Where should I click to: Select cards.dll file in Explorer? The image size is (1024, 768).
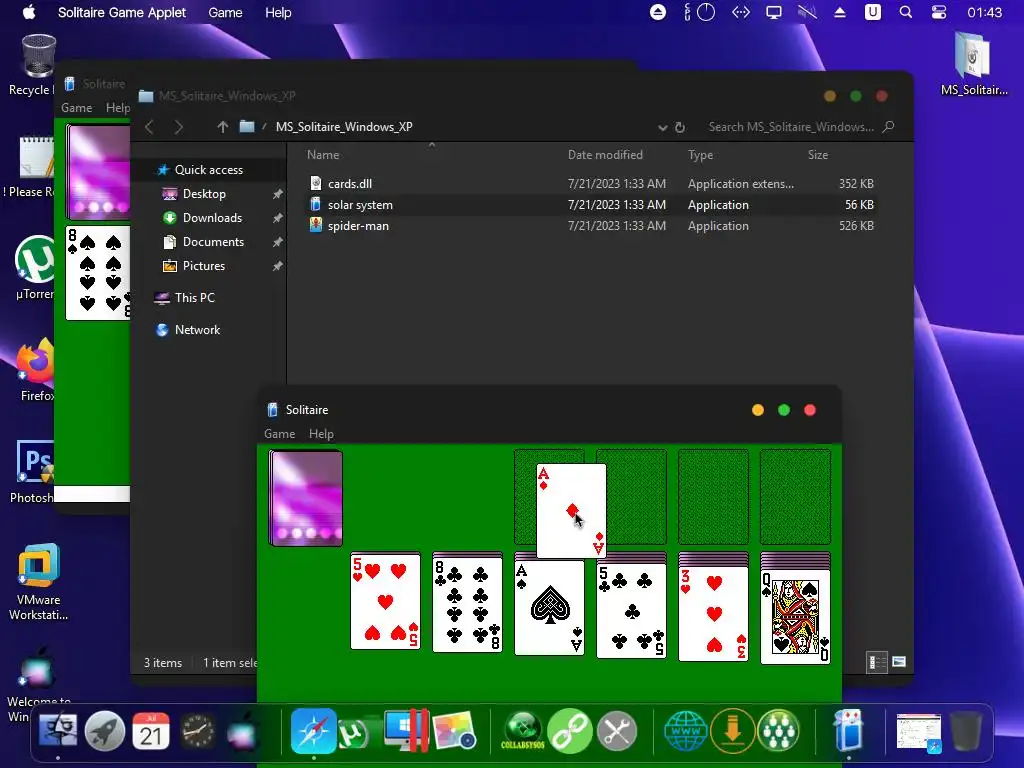click(591, 184)
